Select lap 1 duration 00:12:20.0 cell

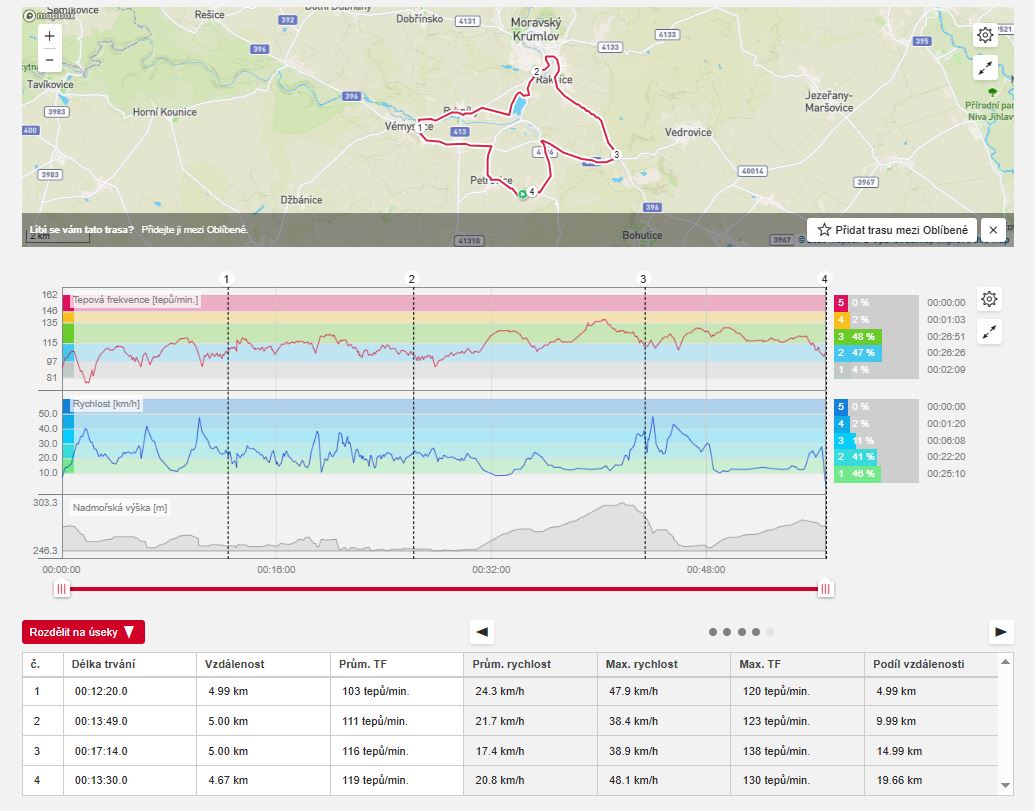[130, 692]
